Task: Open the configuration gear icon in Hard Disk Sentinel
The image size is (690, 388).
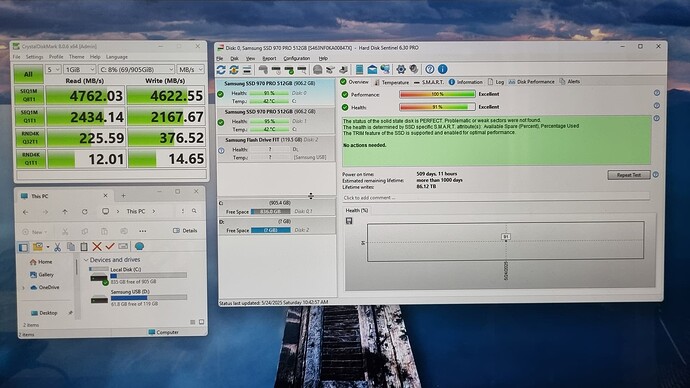Action: (400, 69)
